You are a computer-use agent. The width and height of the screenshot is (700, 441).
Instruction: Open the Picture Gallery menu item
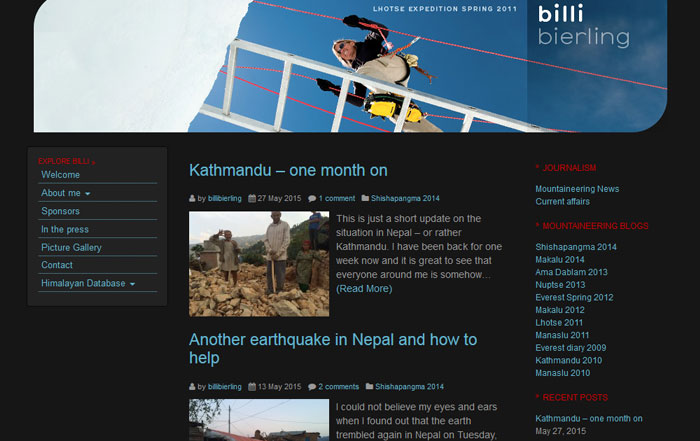click(71, 247)
